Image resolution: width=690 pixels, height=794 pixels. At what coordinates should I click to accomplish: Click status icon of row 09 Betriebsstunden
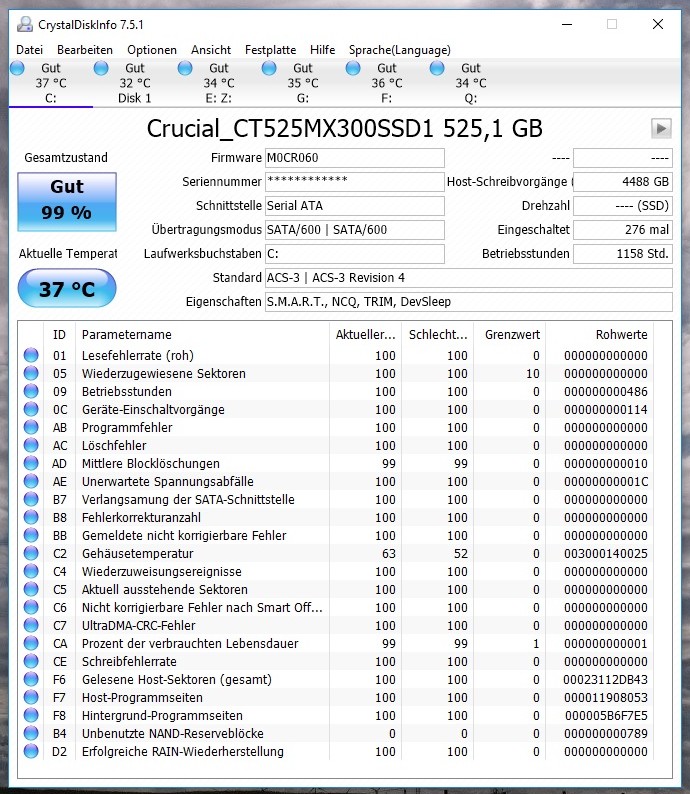pyautogui.click(x=31, y=391)
